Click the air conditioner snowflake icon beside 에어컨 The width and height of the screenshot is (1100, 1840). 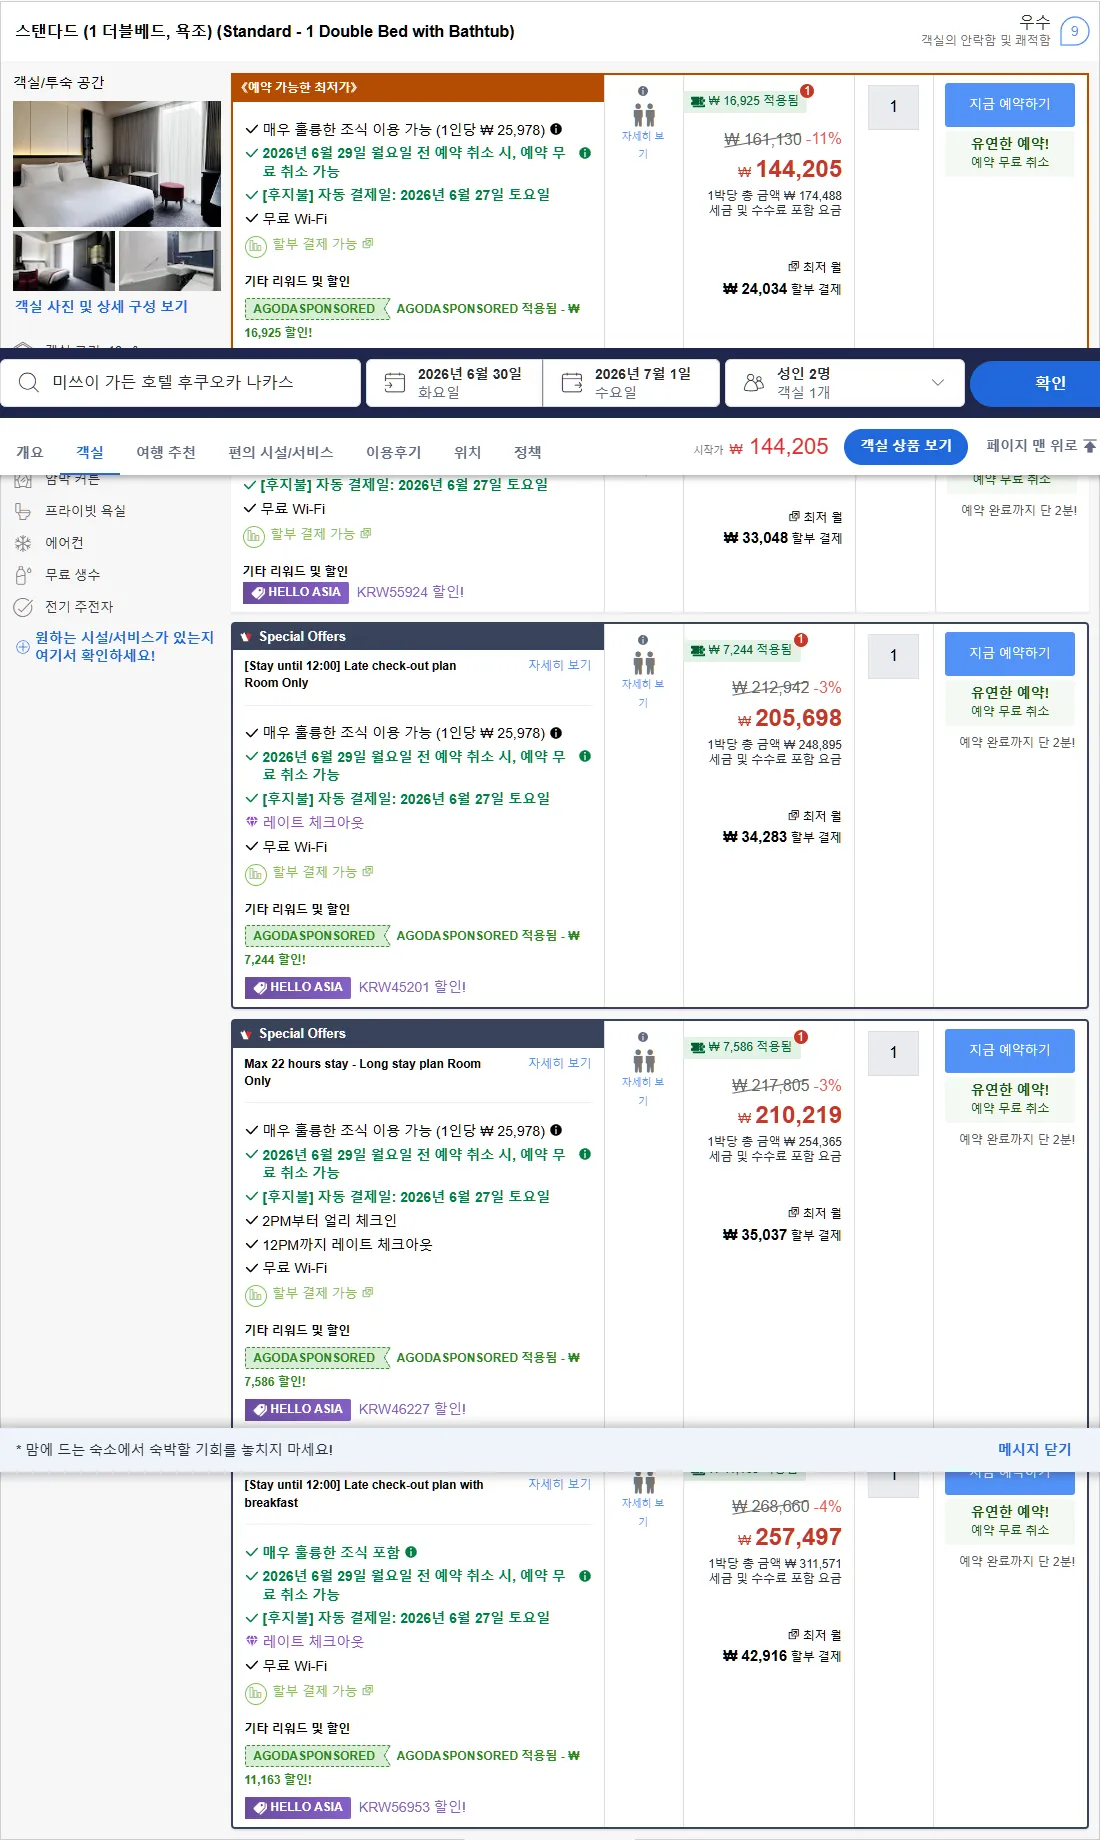pos(22,543)
